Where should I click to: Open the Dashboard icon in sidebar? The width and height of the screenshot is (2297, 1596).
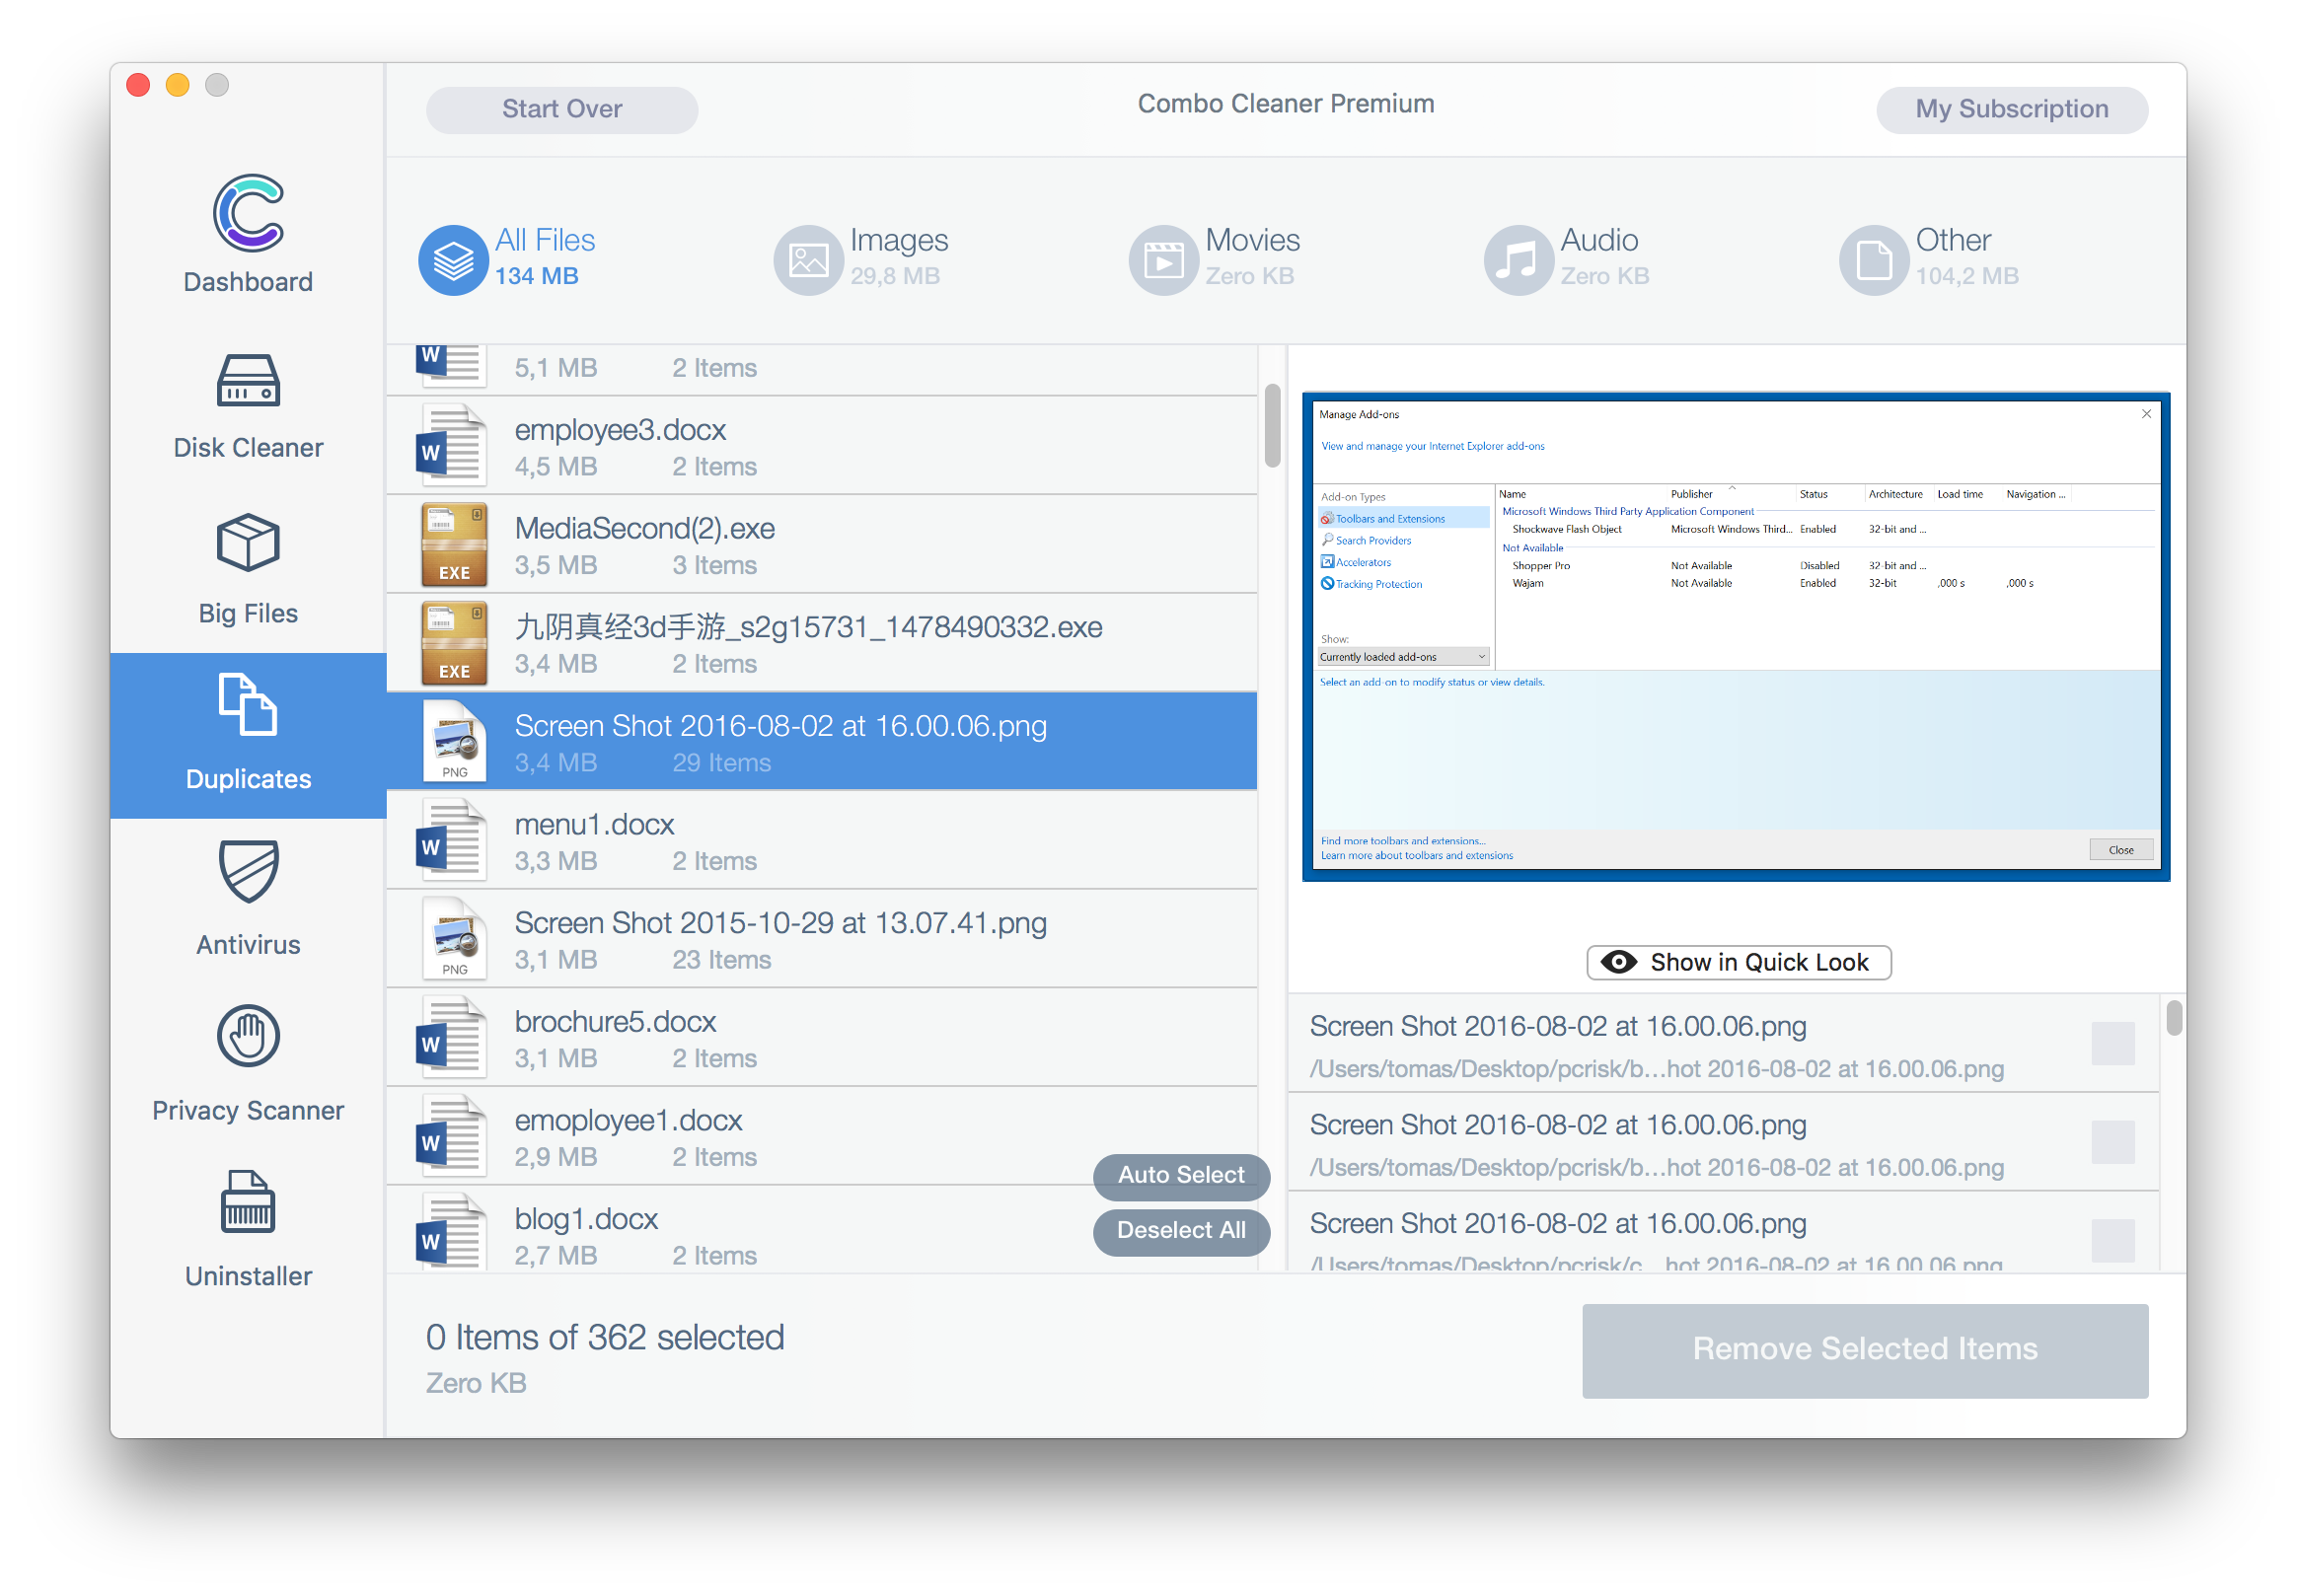pos(248,211)
